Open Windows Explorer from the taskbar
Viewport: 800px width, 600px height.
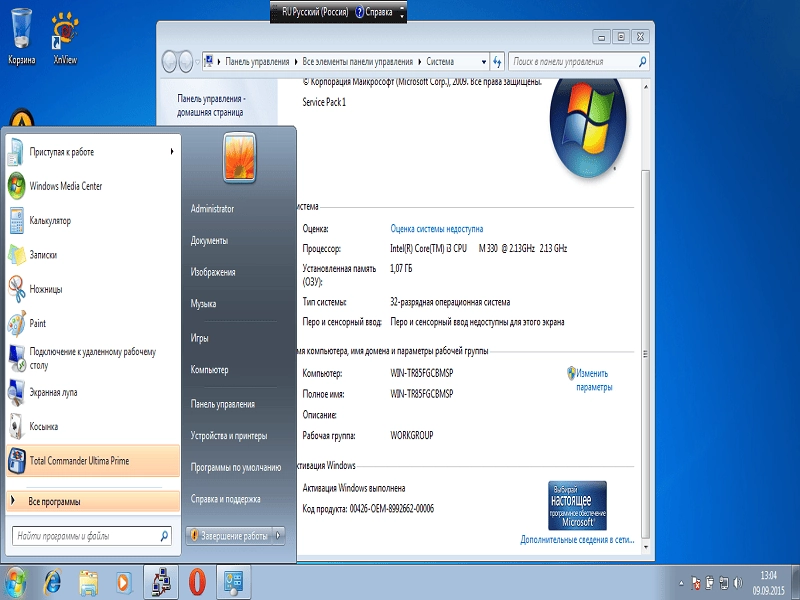[x=88, y=582]
